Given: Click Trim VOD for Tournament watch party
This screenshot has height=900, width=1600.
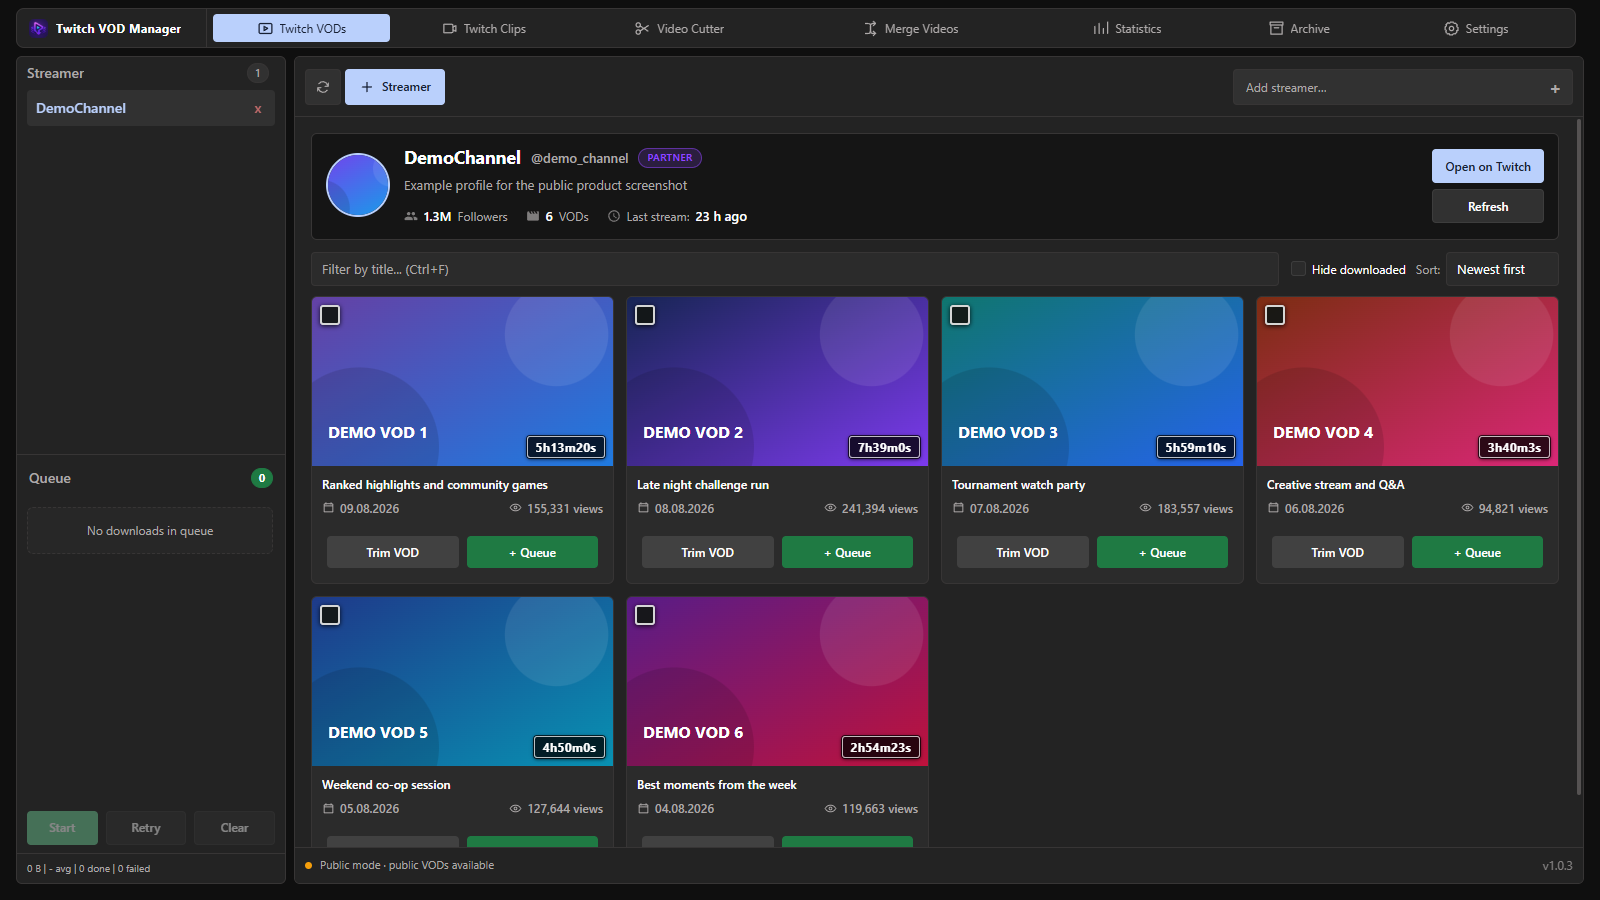Looking at the screenshot, I should pos(1023,552).
